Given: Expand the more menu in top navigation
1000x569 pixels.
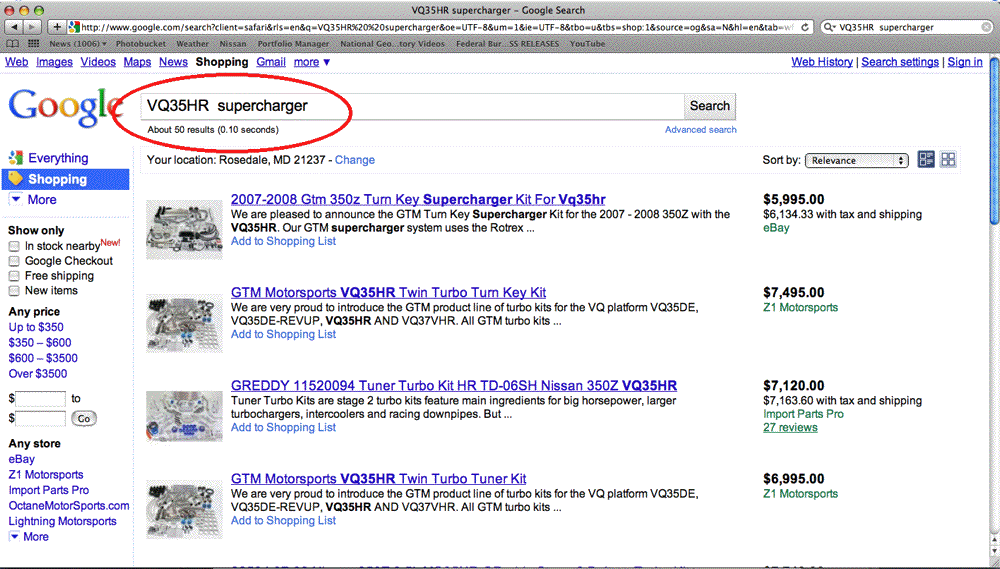Looking at the screenshot, I should point(312,62).
